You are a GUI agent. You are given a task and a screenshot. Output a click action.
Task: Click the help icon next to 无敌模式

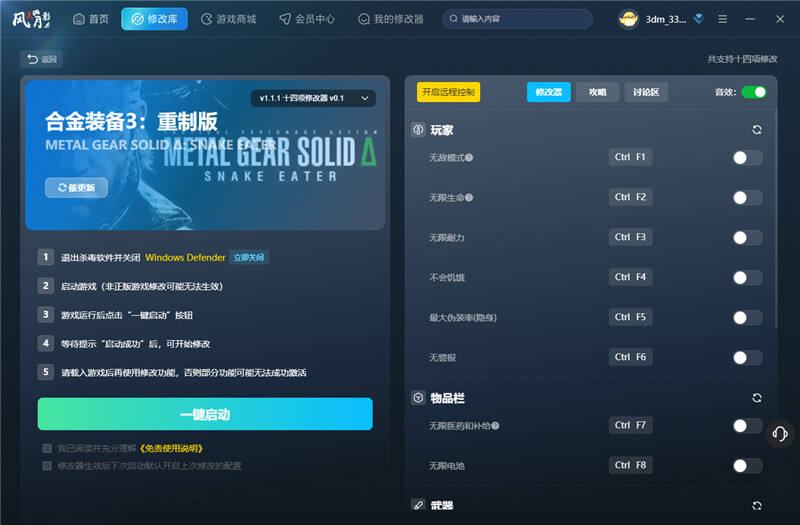coord(469,158)
